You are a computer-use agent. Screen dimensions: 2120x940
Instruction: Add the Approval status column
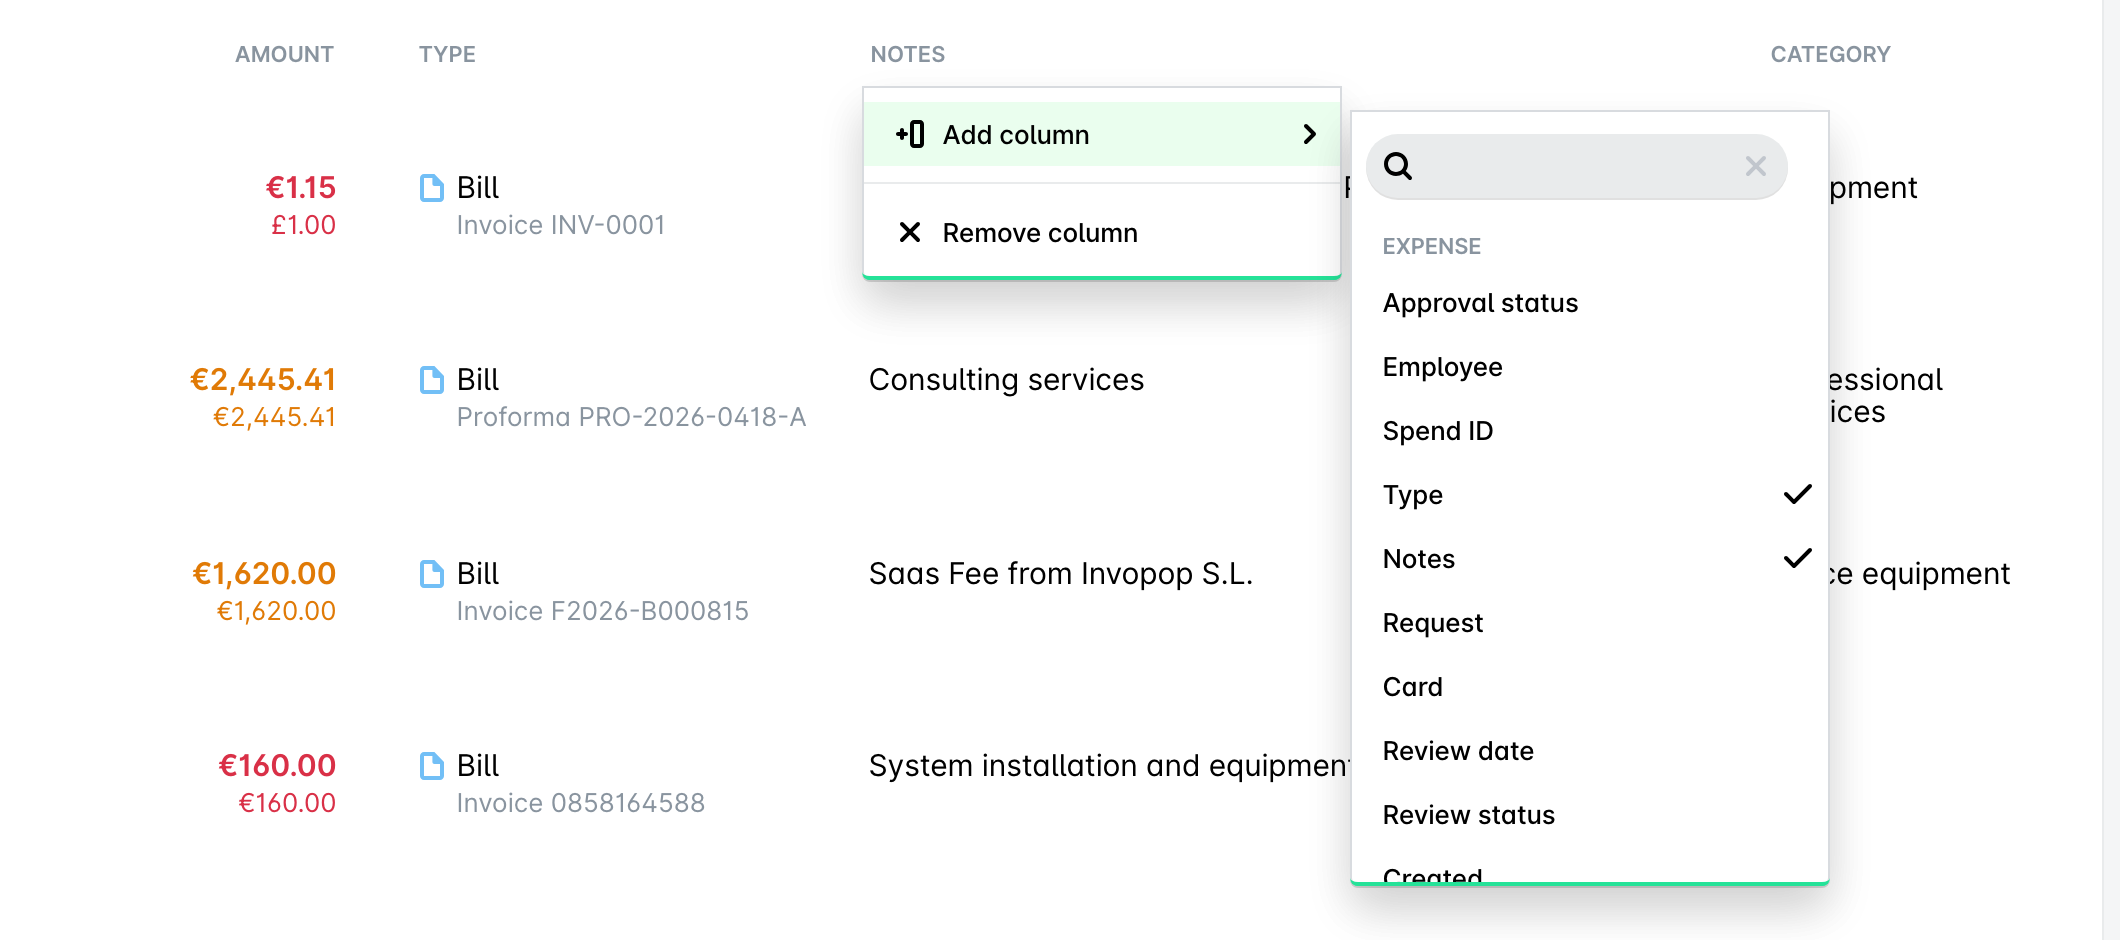pos(1590,303)
